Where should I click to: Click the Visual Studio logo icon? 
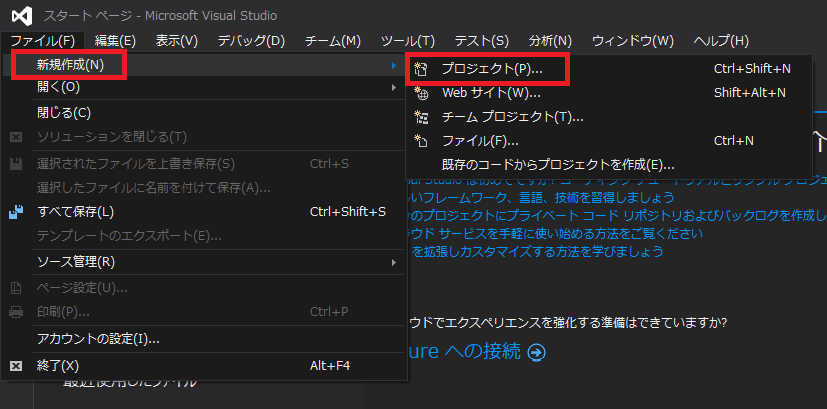pos(22,16)
